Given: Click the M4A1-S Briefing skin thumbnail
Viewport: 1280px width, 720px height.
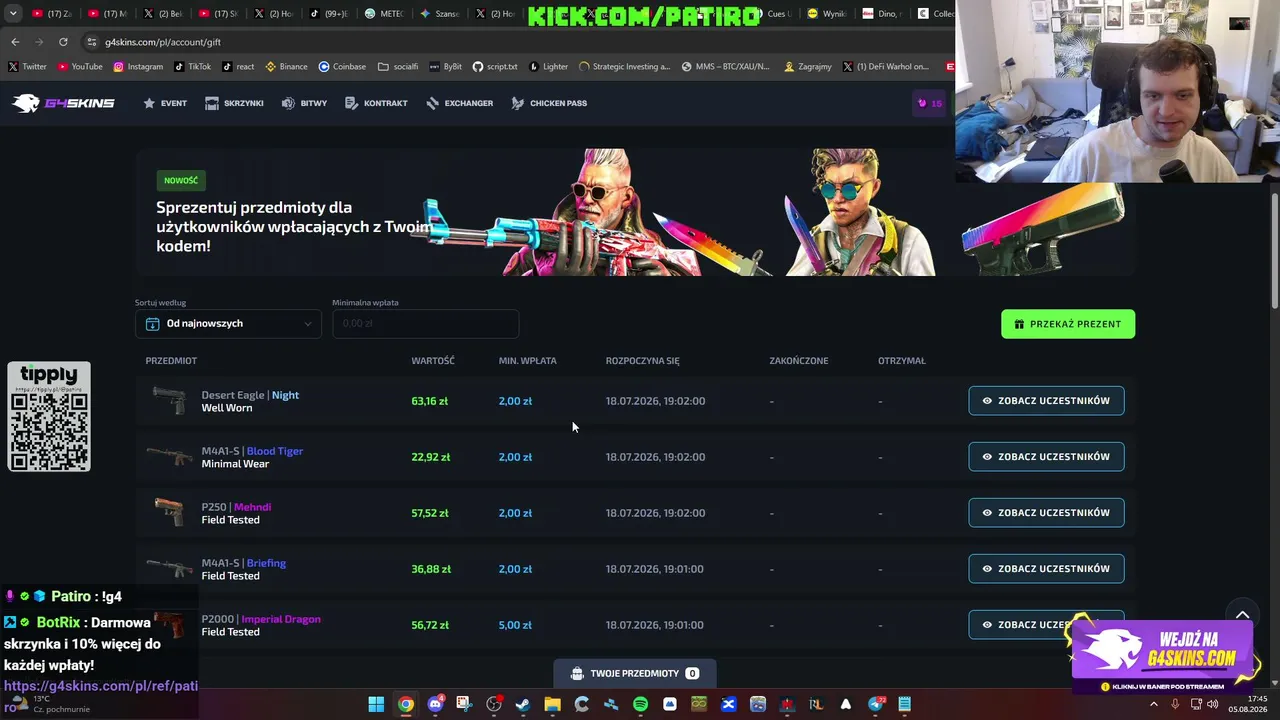Looking at the screenshot, I should [x=169, y=569].
